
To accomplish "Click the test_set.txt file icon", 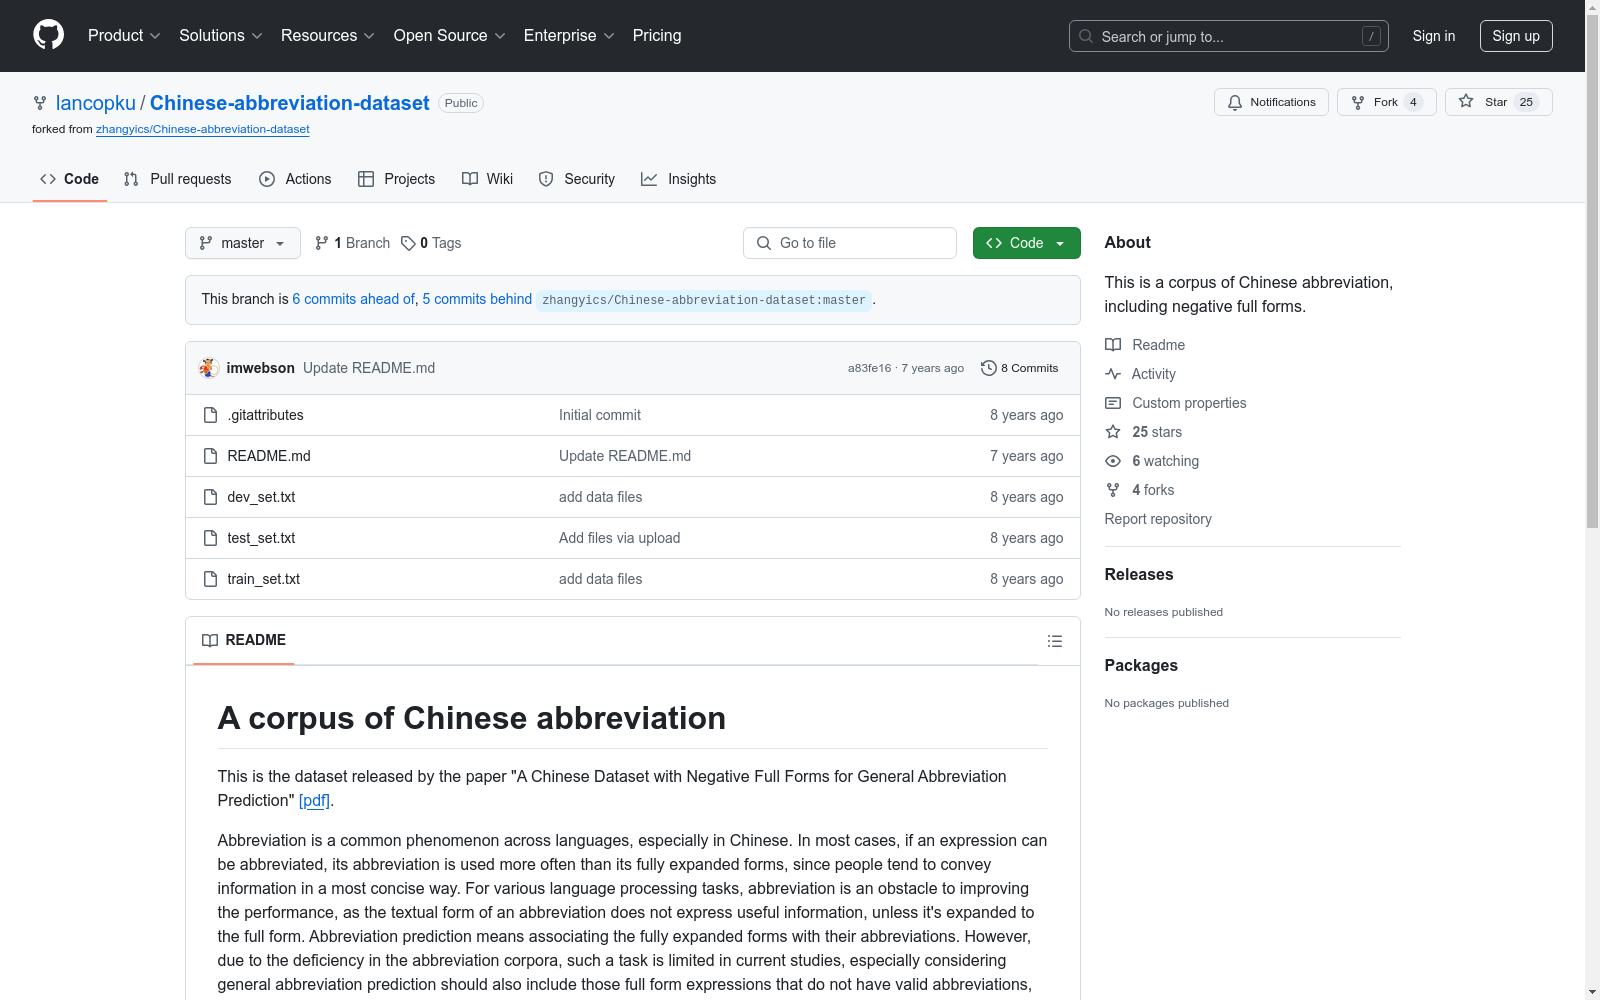I will point(210,538).
